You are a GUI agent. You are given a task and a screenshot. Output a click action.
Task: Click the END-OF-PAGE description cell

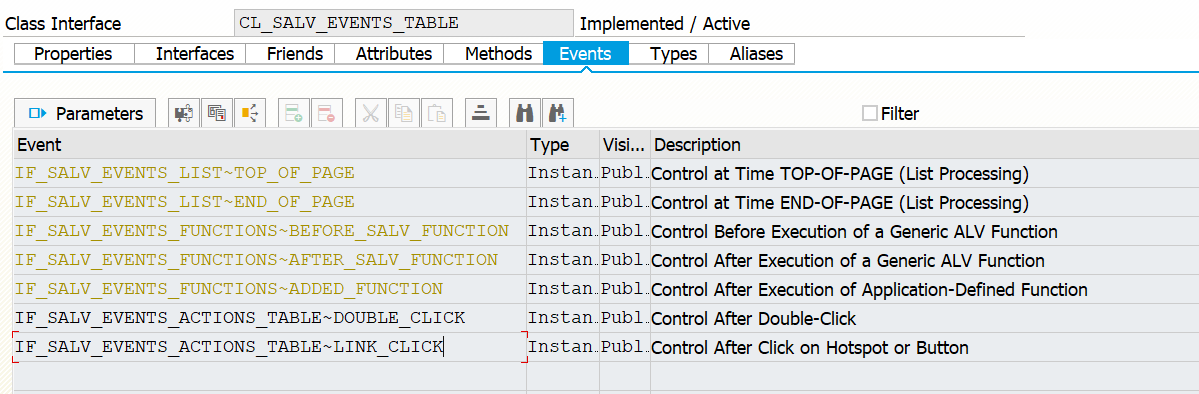click(924, 202)
